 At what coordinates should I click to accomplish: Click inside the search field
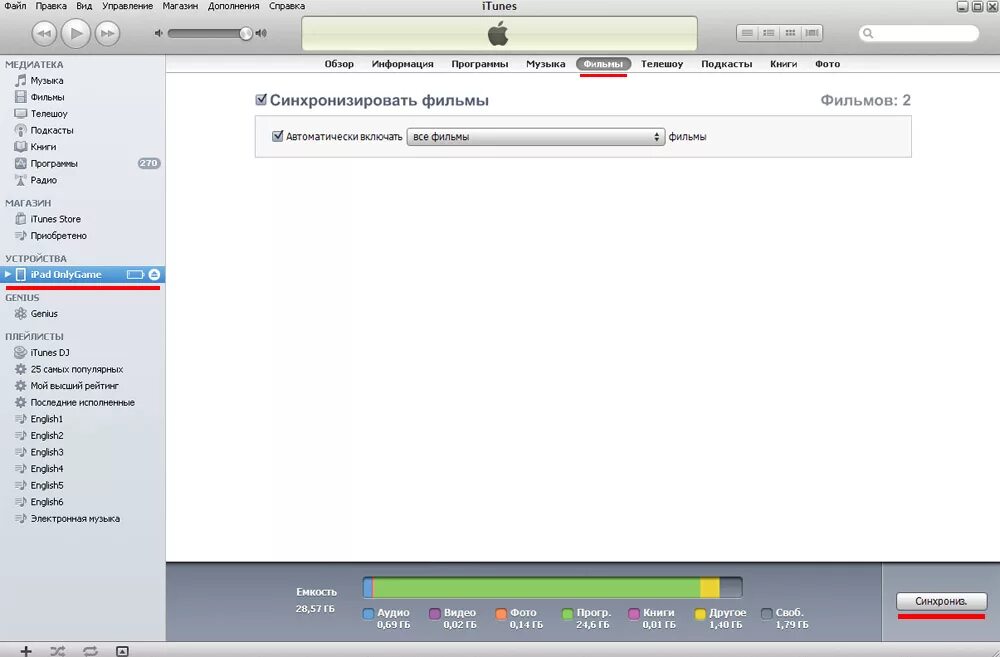tap(918, 33)
